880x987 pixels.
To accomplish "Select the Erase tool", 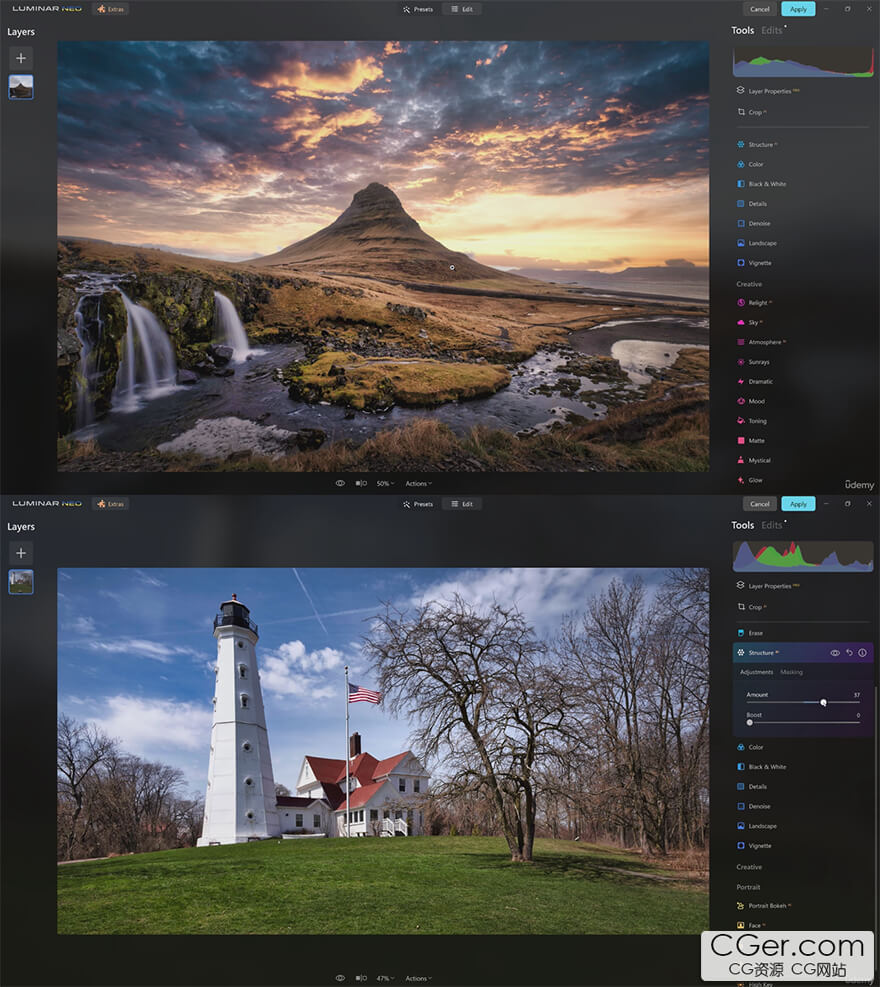I will (755, 633).
